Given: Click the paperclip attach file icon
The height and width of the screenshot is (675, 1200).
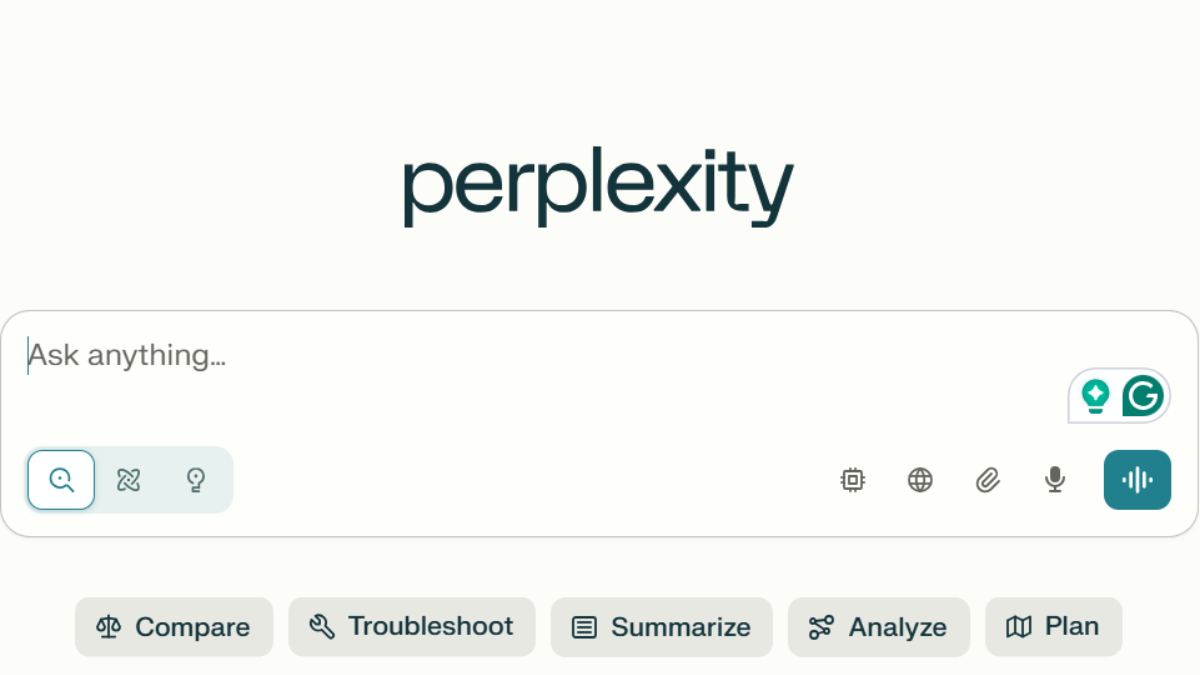Looking at the screenshot, I should (x=988, y=480).
